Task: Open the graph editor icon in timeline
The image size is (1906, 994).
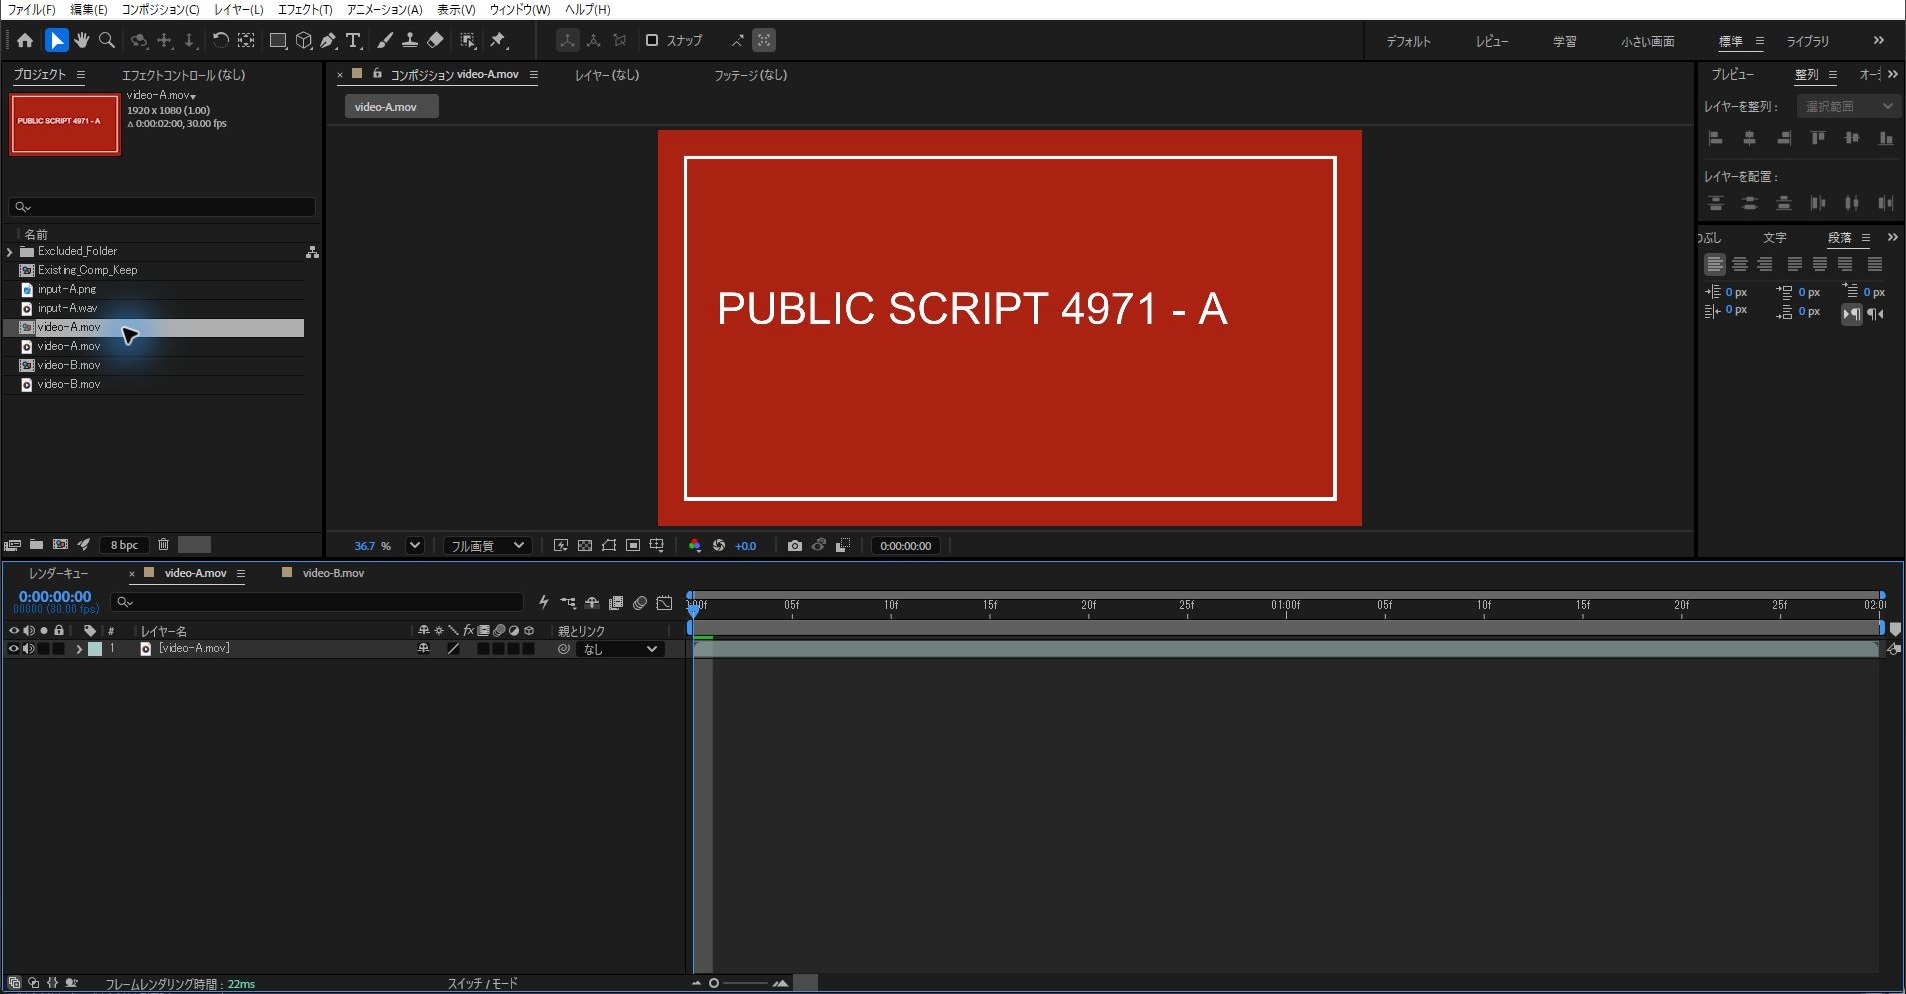Action: (x=664, y=602)
